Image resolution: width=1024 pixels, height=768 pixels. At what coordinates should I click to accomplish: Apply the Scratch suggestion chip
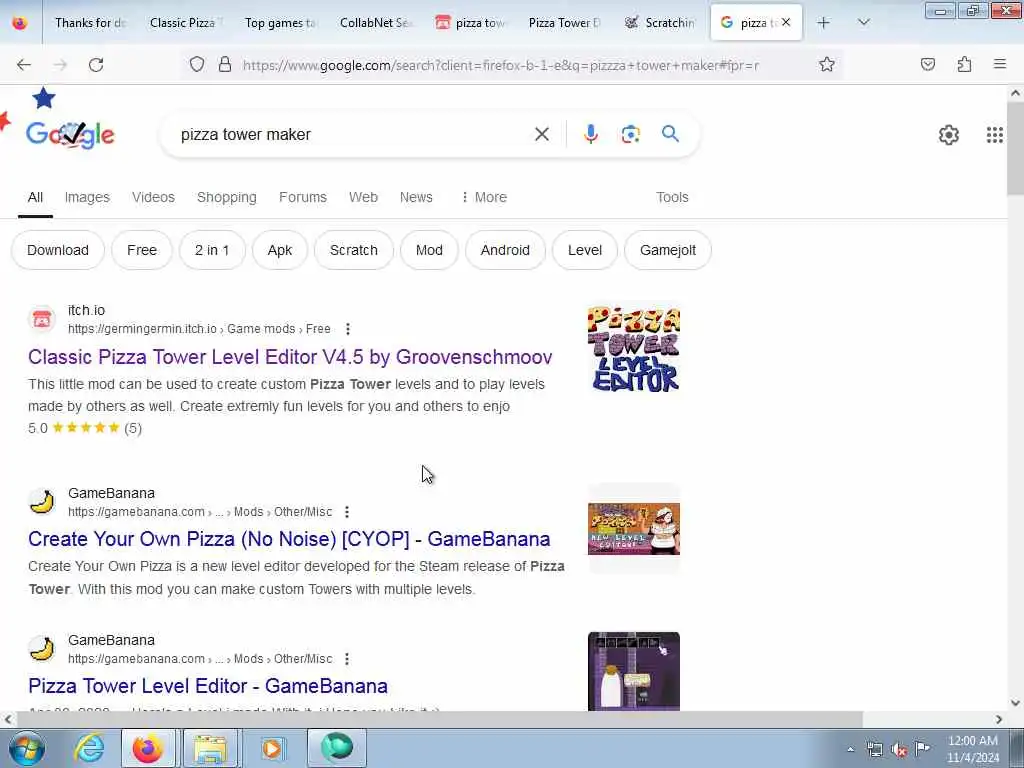pyautogui.click(x=353, y=250)
